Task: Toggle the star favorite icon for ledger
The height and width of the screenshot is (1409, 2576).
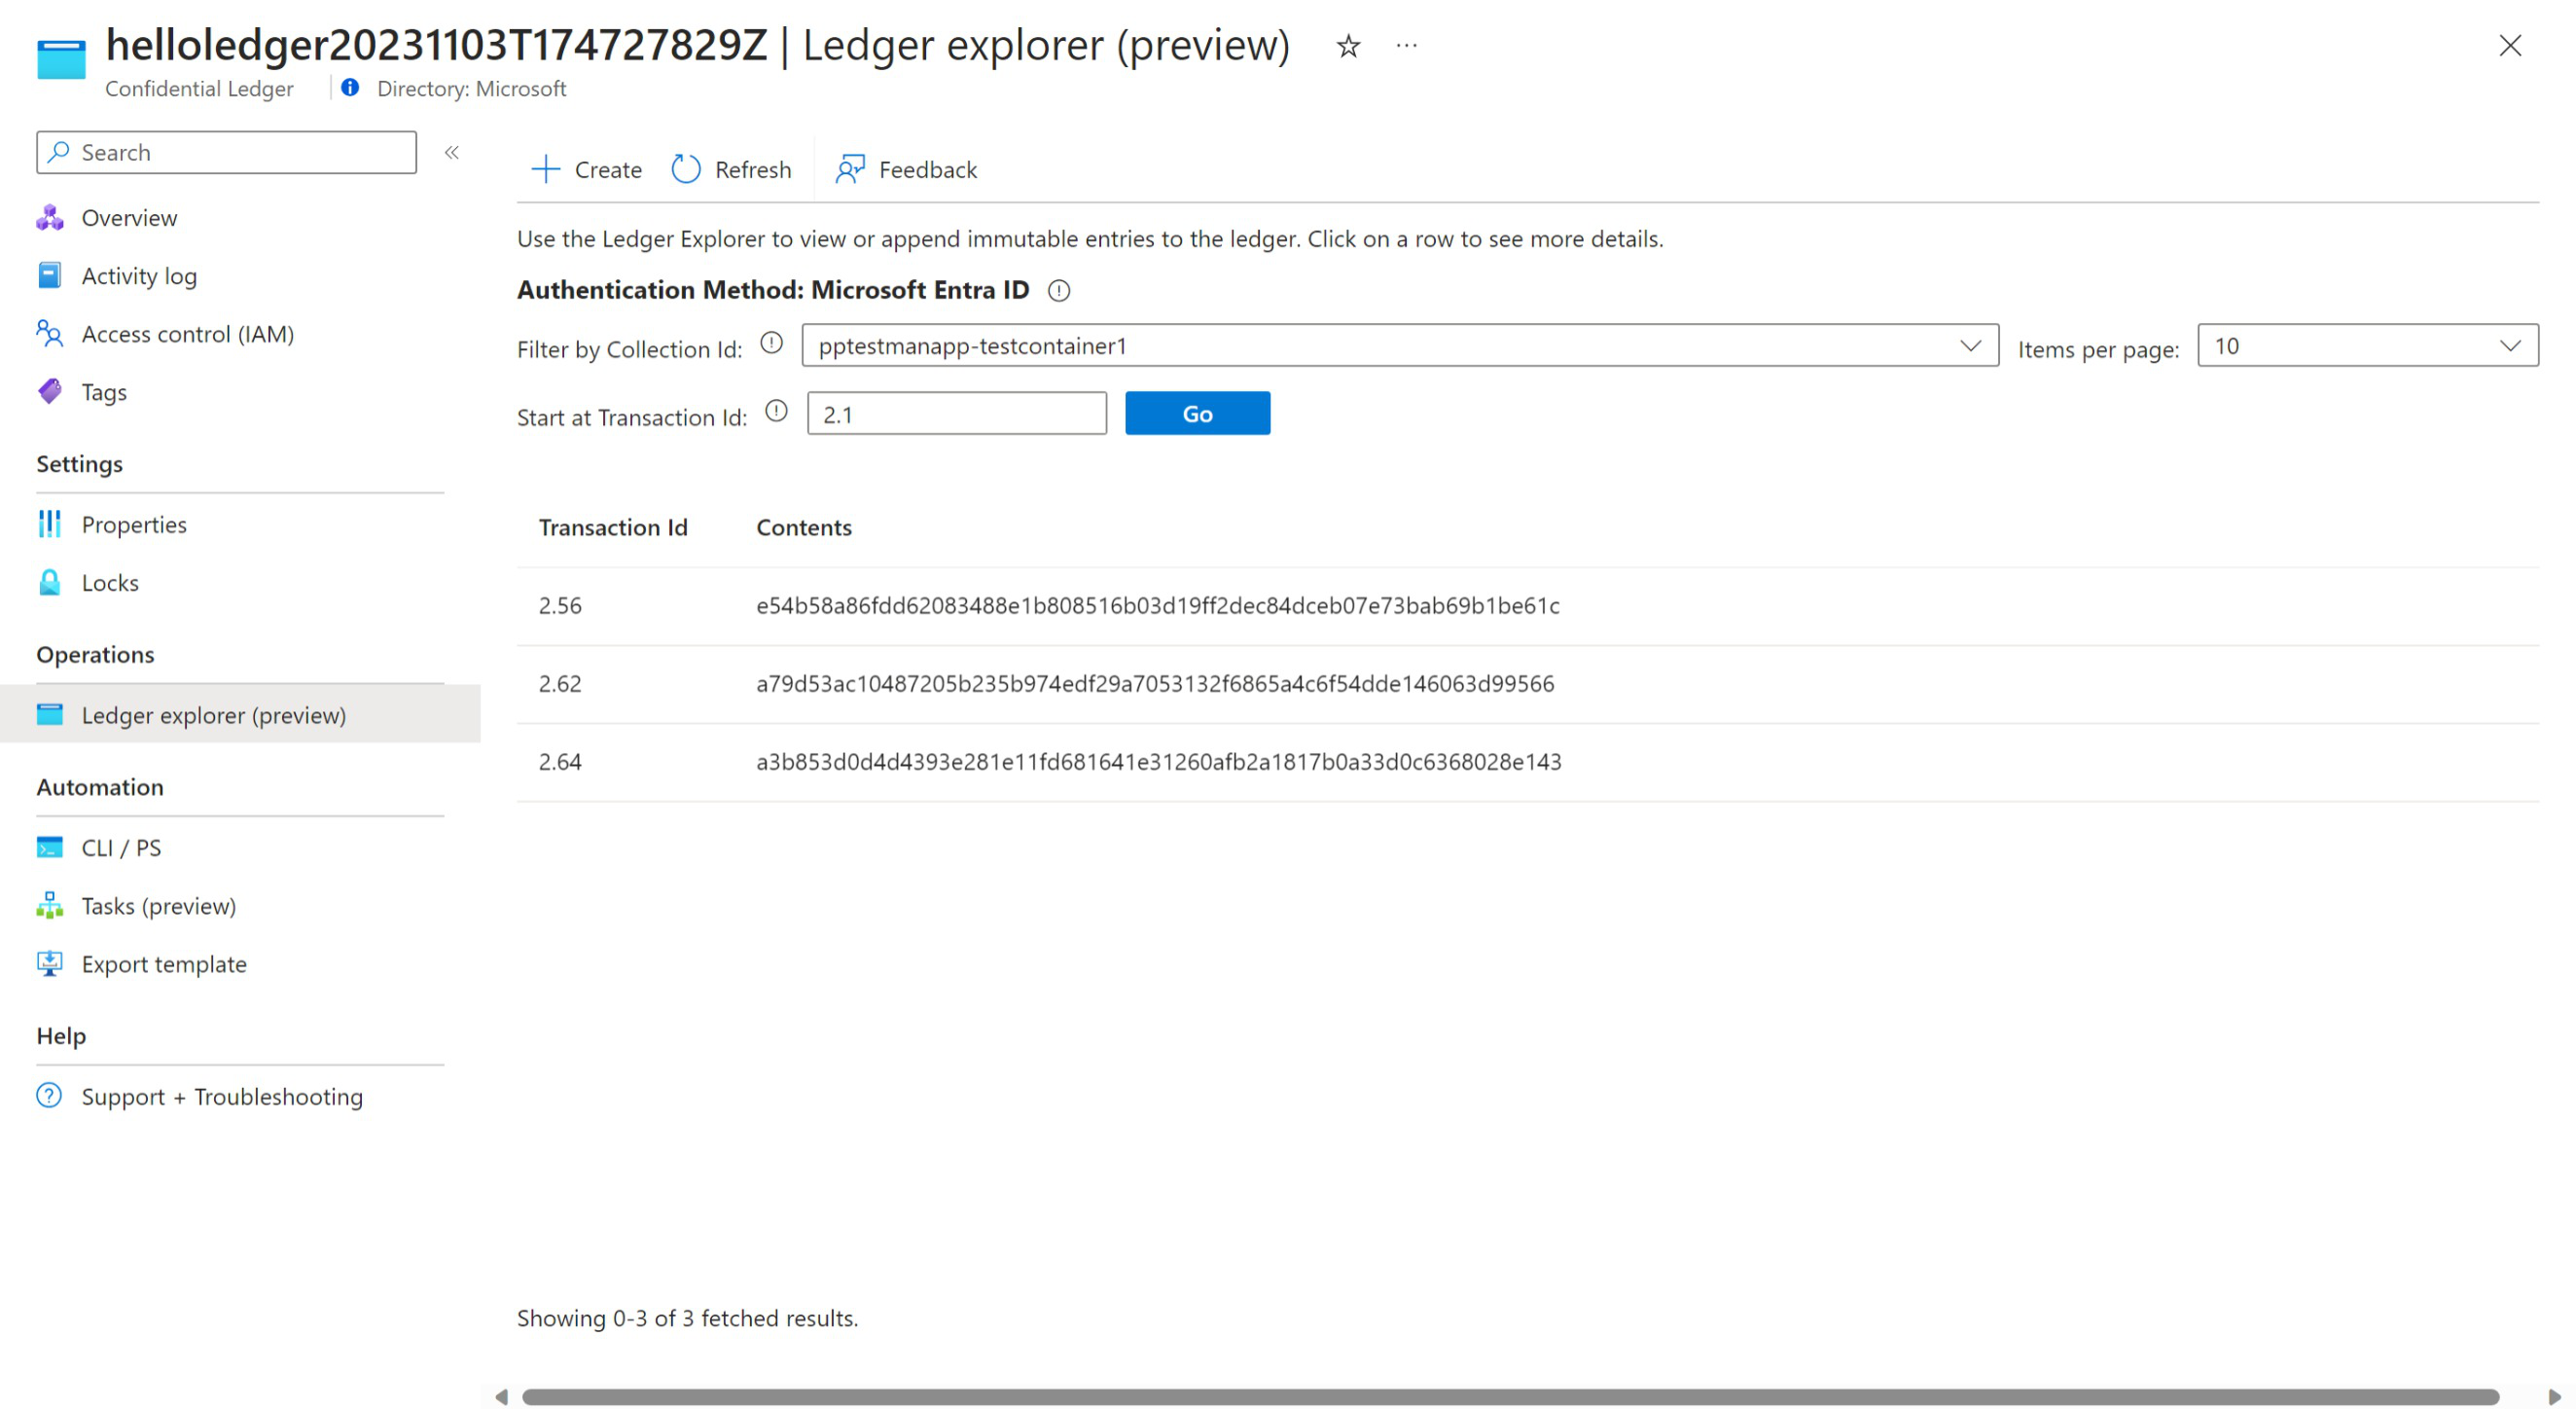Action: tap(1348, 47)
